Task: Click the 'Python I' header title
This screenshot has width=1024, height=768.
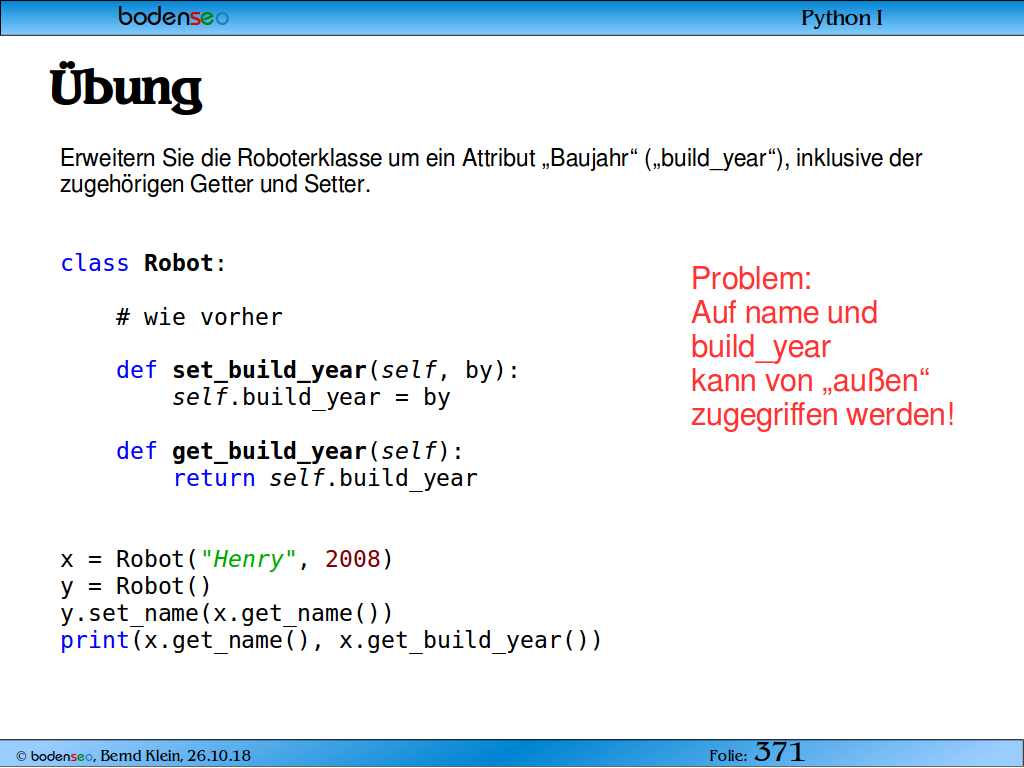Action: coord(841,18)
